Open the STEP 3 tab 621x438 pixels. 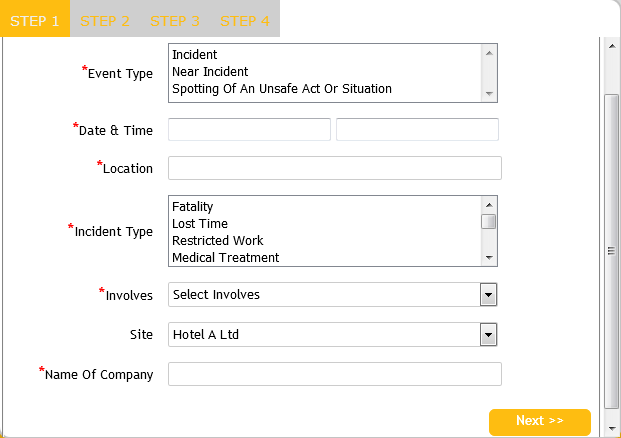point(175,20)
